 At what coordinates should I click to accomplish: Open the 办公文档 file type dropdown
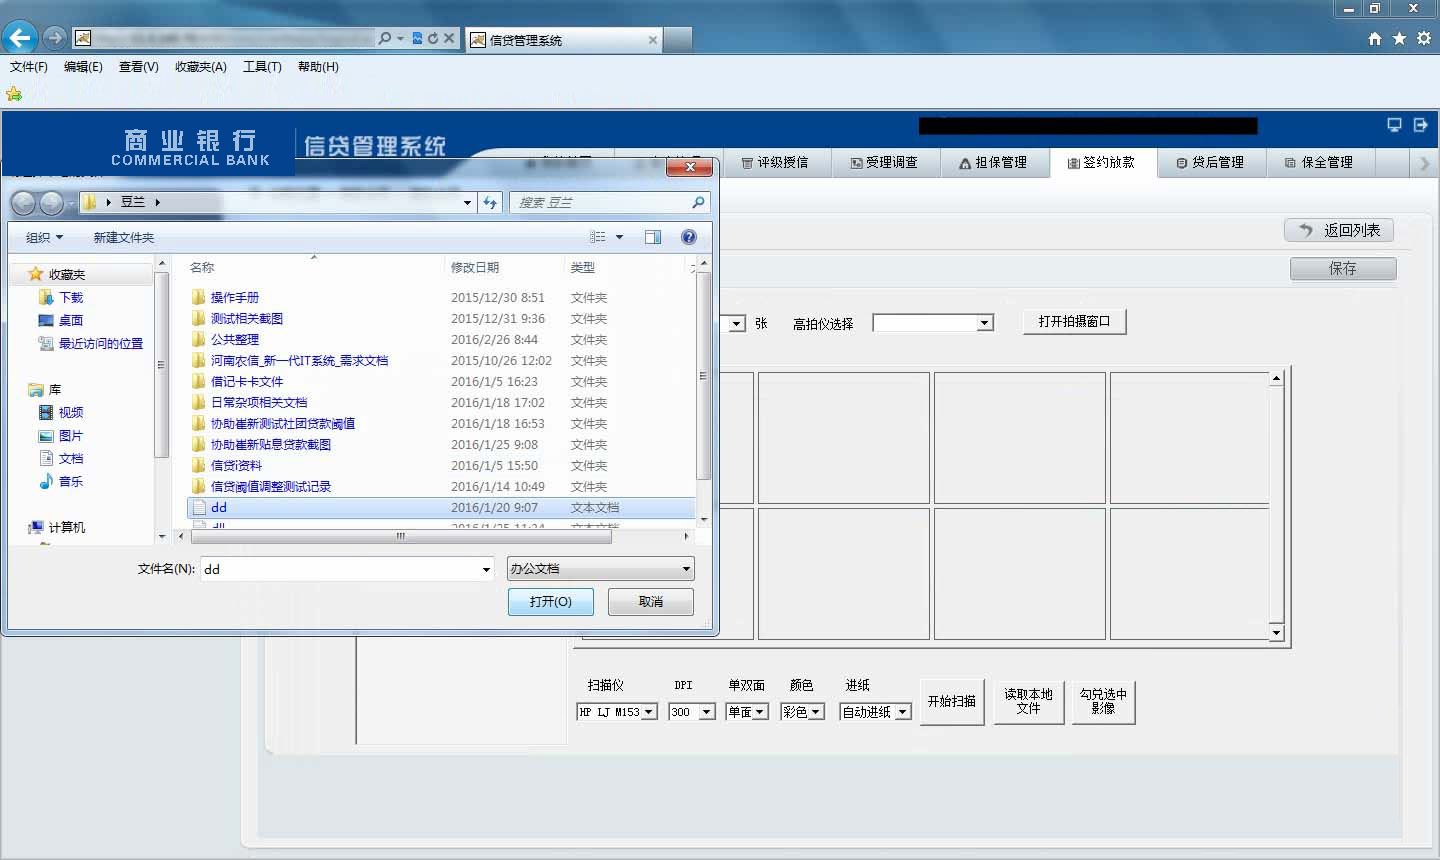tap(600, 569)
